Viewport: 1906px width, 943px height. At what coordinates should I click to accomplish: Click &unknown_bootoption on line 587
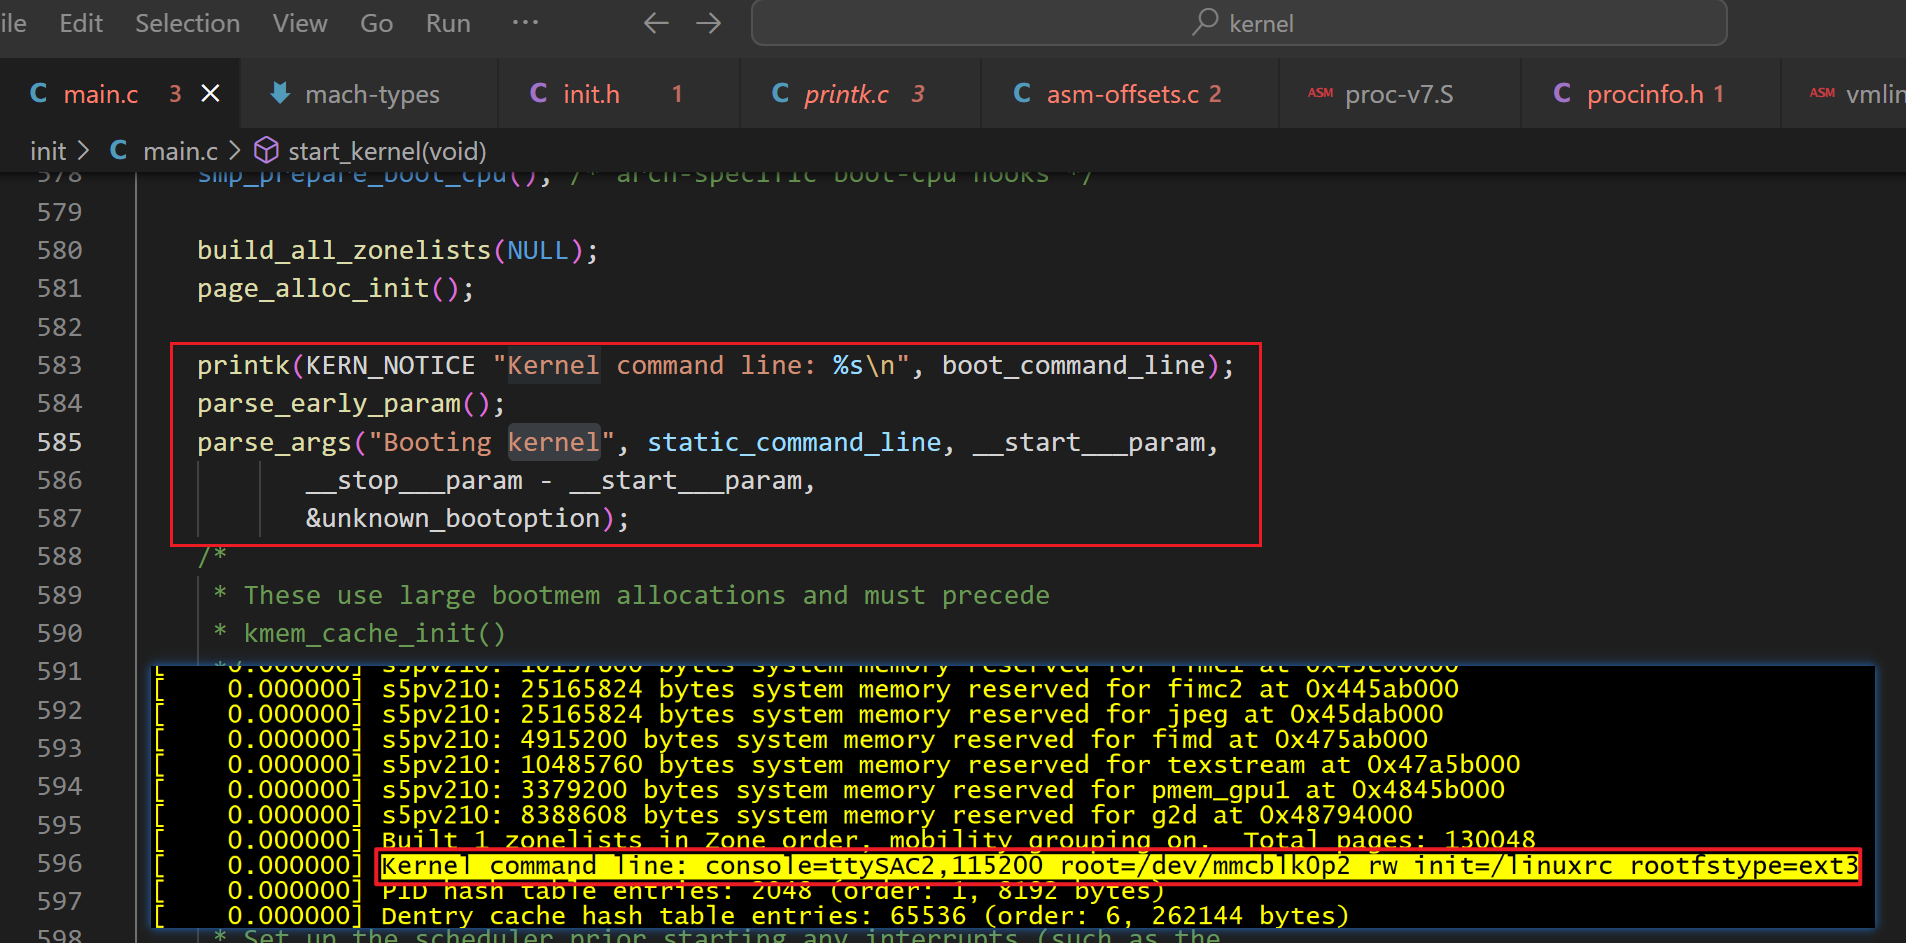pyautogui.click(x=453, y=519)
